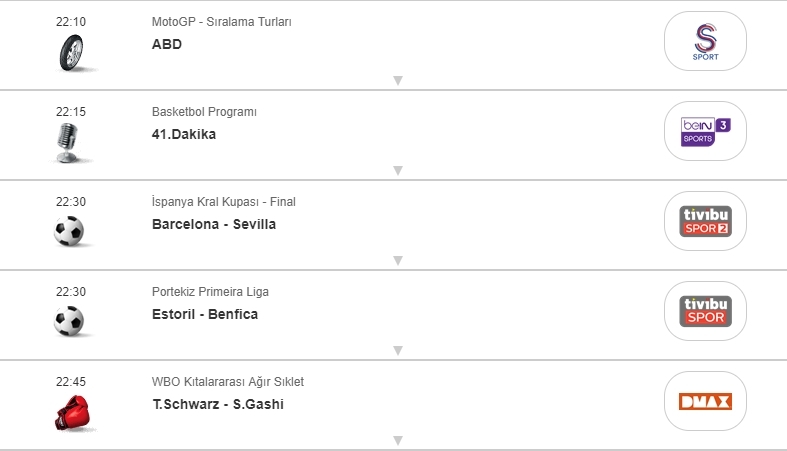Expand the 41.Dakika row details arrow
The height and width of the screenshot is (451, 787).
(x=397, y=171)
